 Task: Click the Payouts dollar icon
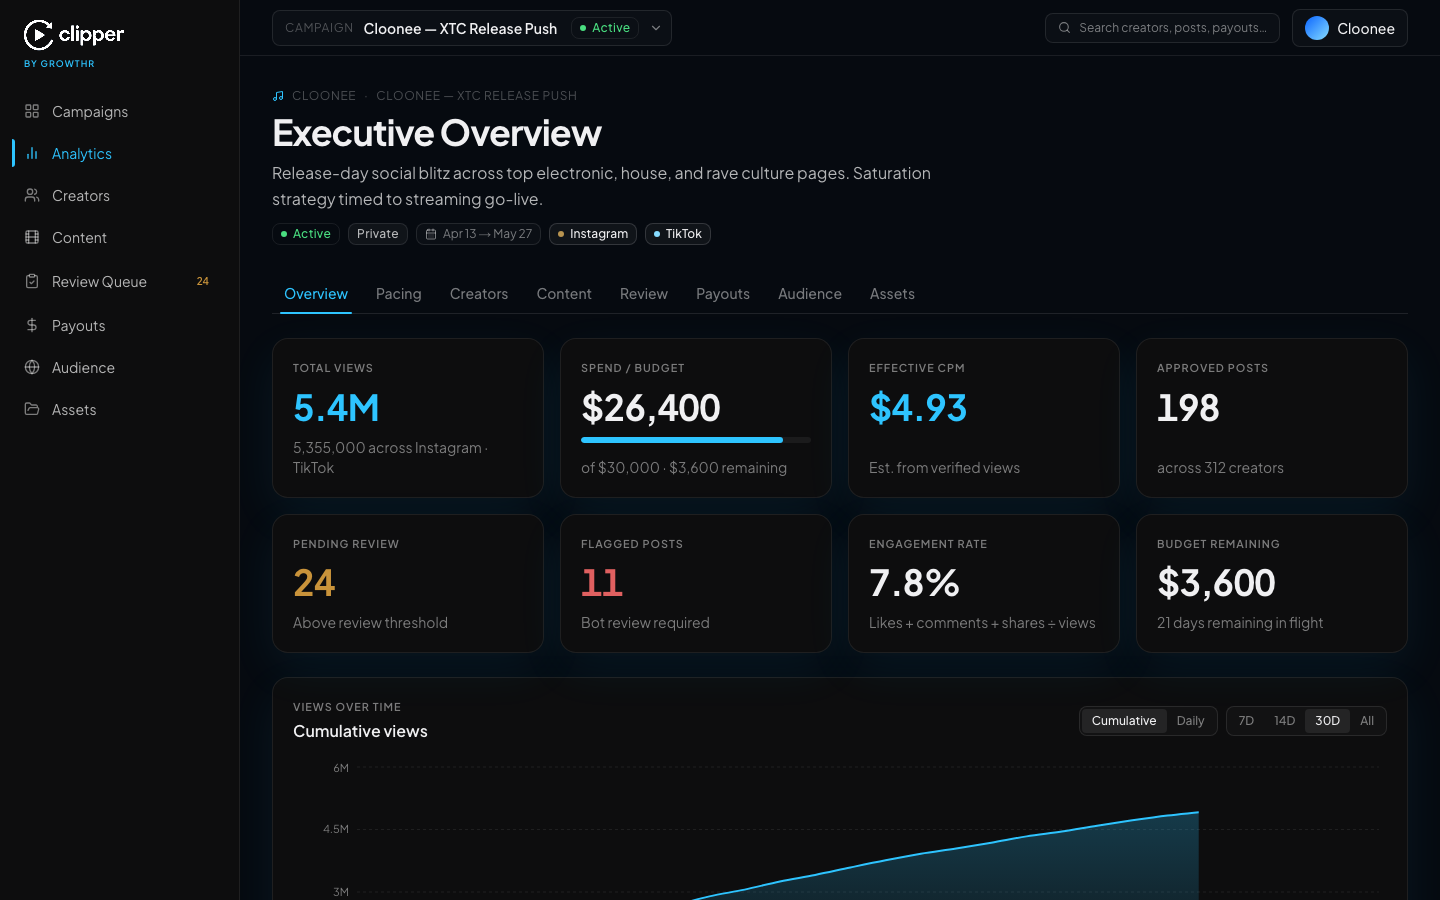(32, 325)
